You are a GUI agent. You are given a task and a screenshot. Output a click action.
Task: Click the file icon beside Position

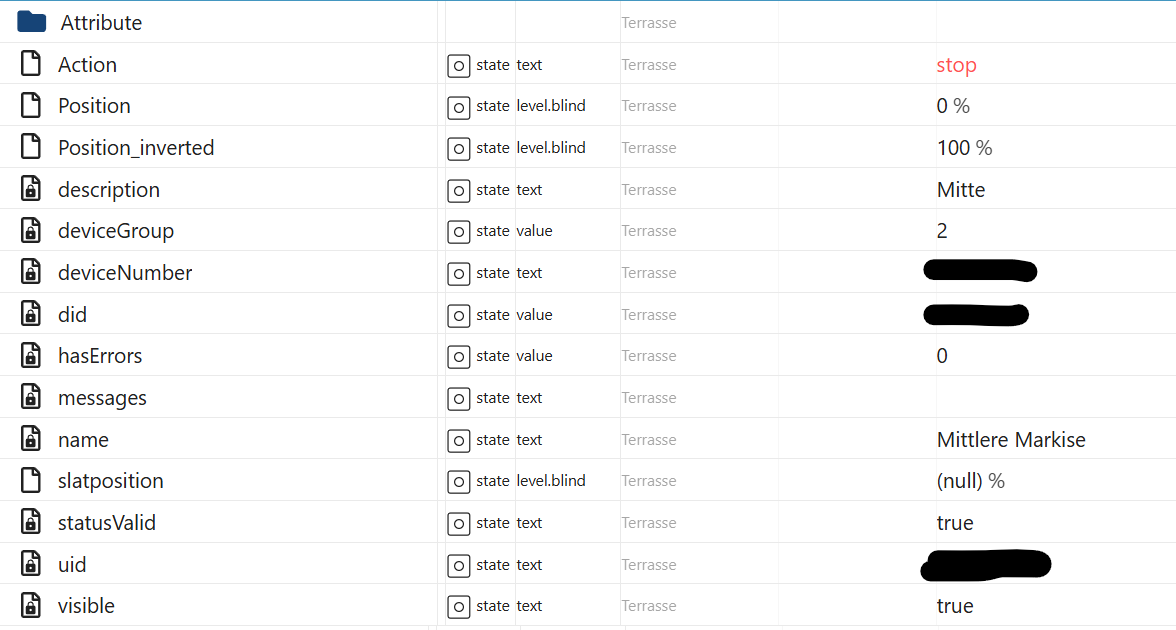(x=32, y=106)
